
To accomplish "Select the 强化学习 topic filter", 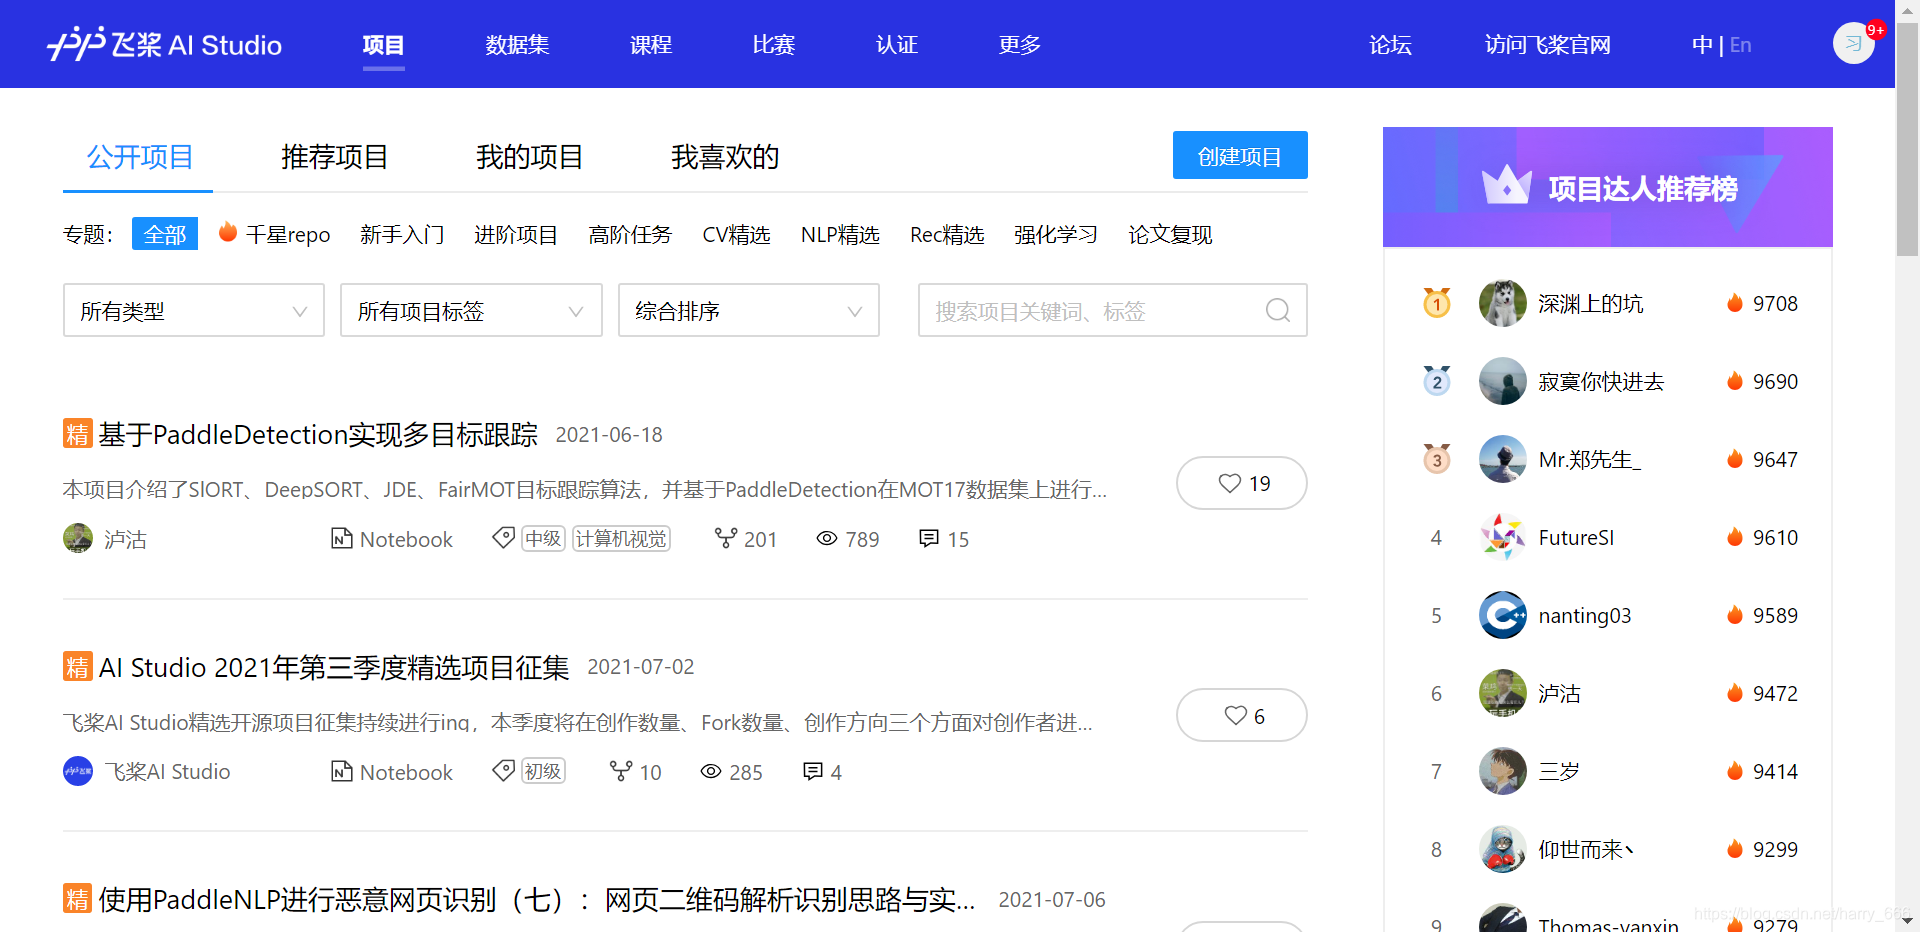I will tap(1056, 234).
